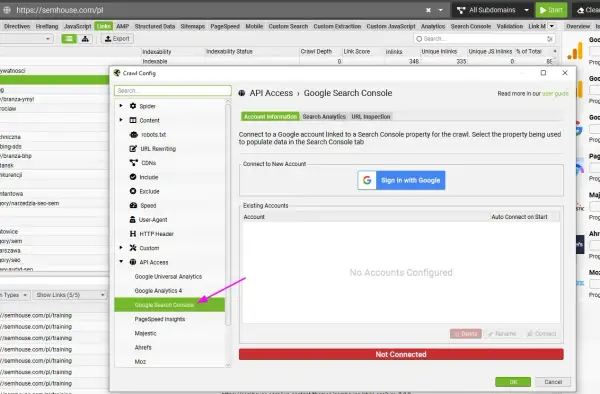This screenshot has height=394, width=600.
Task: Click the Export button
Action: point(117,39)
